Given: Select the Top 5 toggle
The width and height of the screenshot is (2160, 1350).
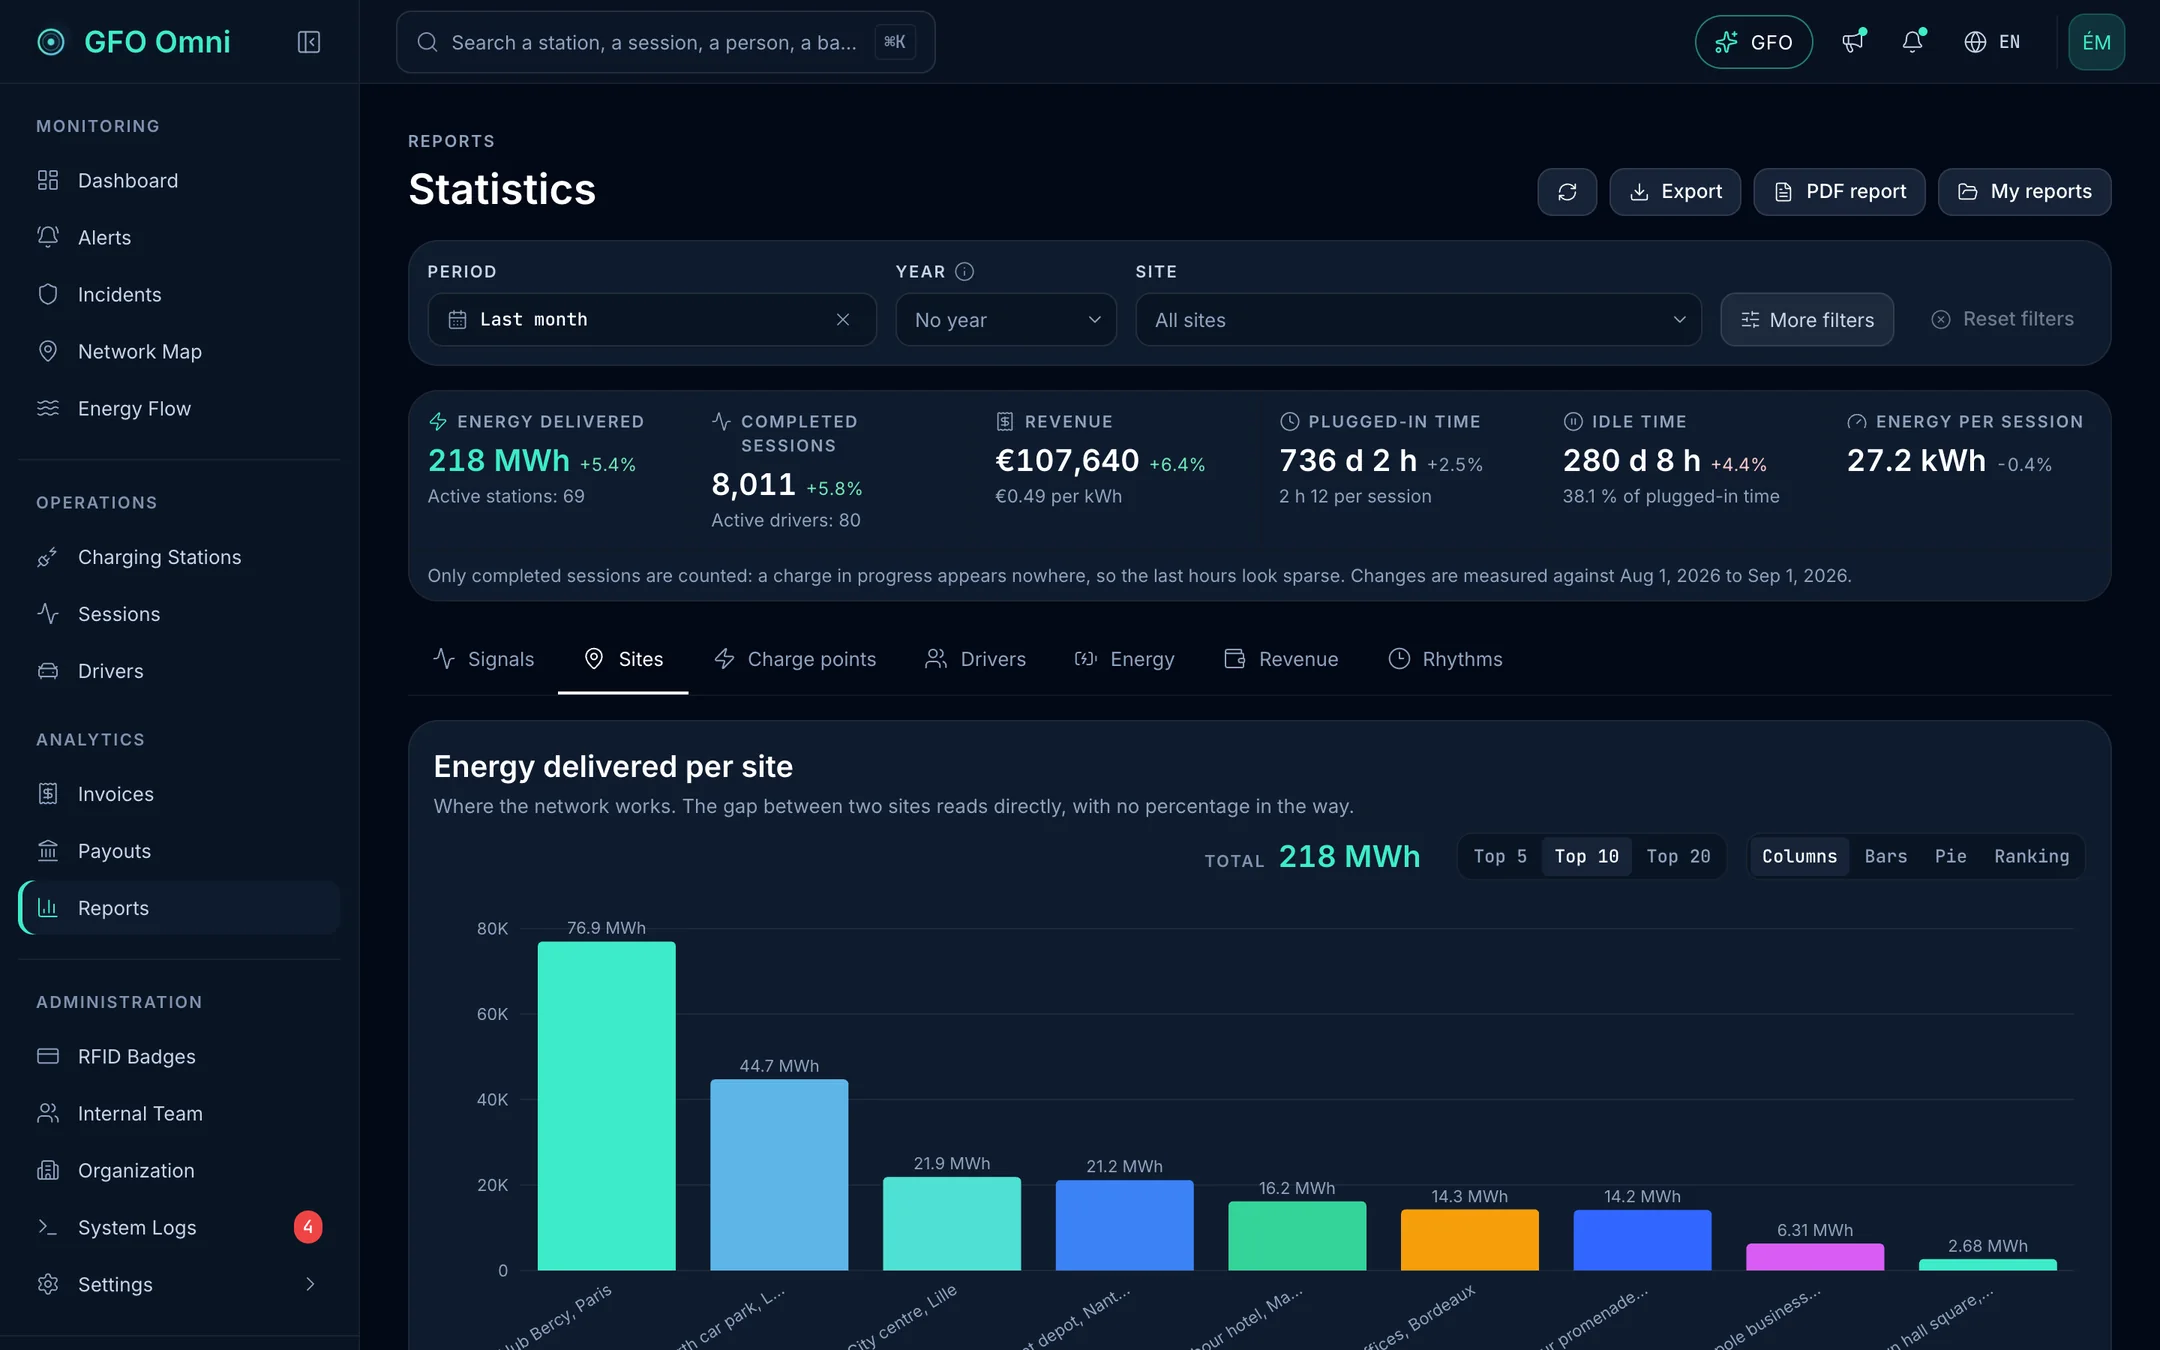Looking at the screenshot, I should [x=1500, y=857].
